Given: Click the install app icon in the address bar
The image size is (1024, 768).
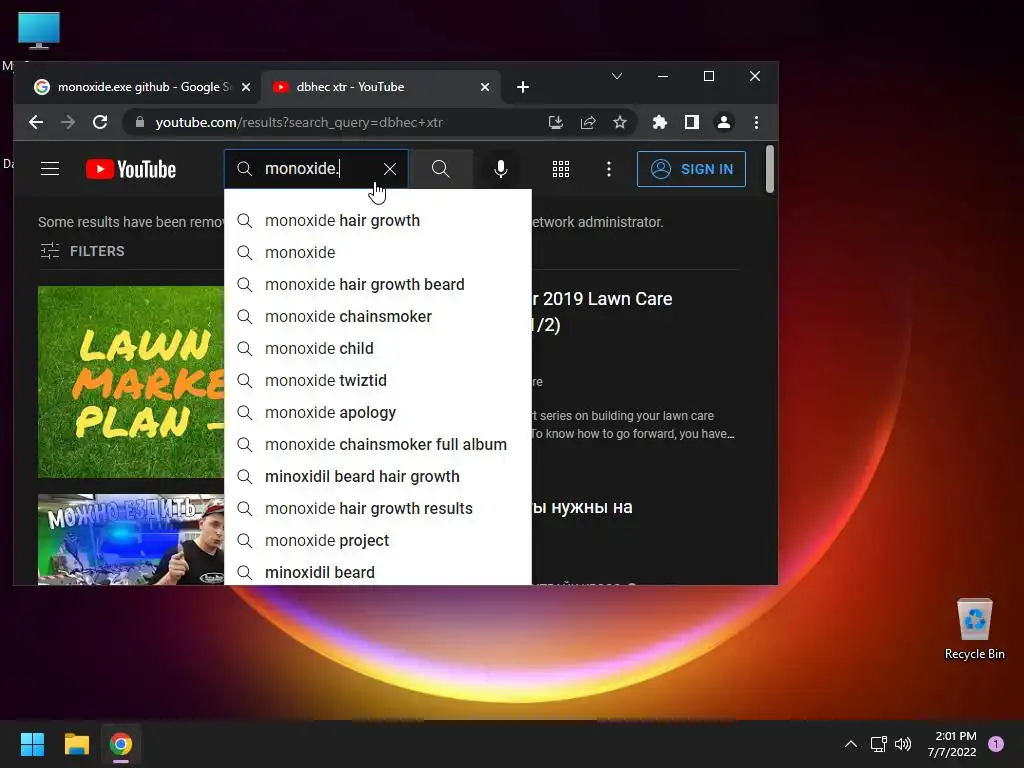Looking at the screenshot, I should click(x=556, y=122).
